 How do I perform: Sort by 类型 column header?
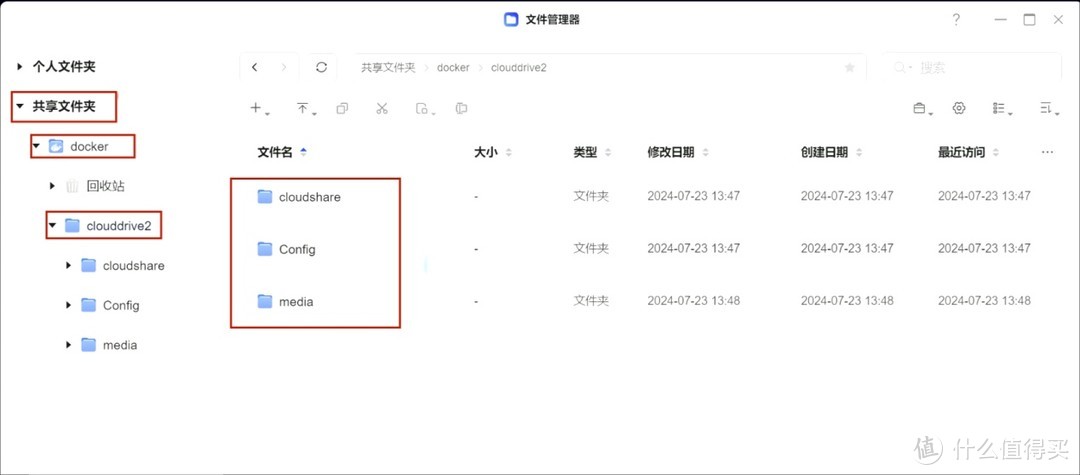(585, 152)
